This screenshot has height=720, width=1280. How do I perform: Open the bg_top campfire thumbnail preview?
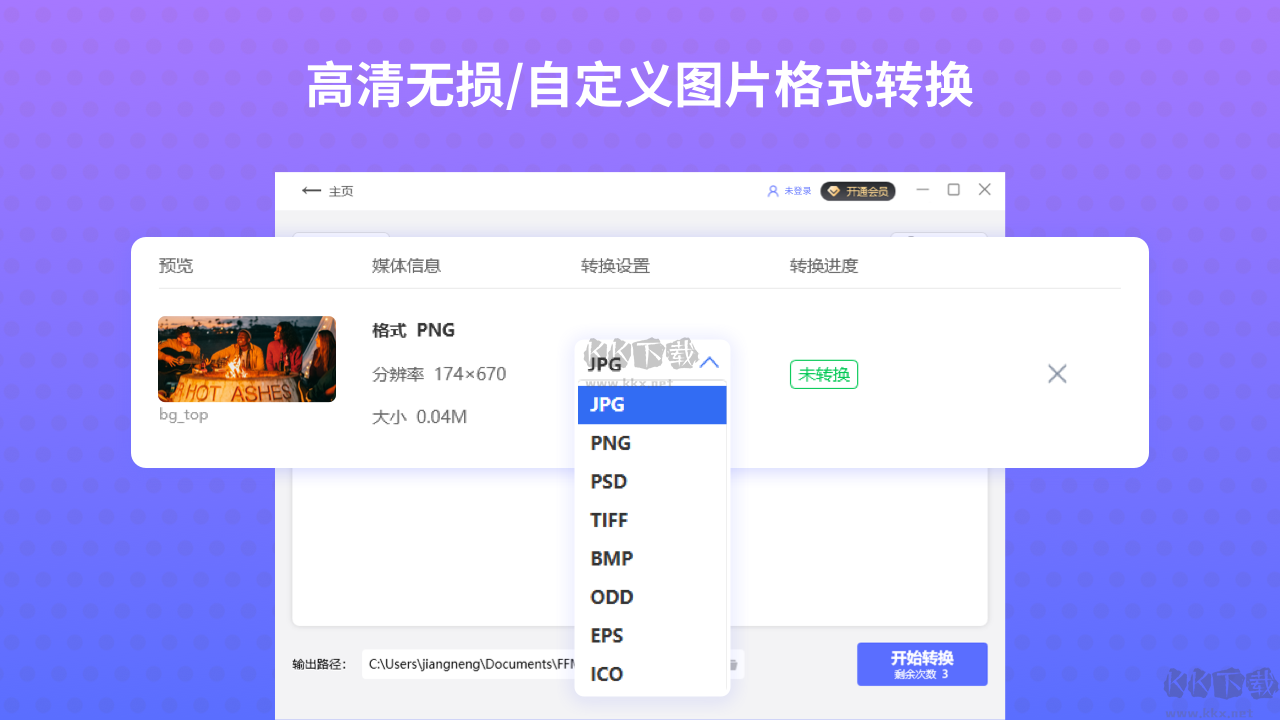tap(247, 359)
